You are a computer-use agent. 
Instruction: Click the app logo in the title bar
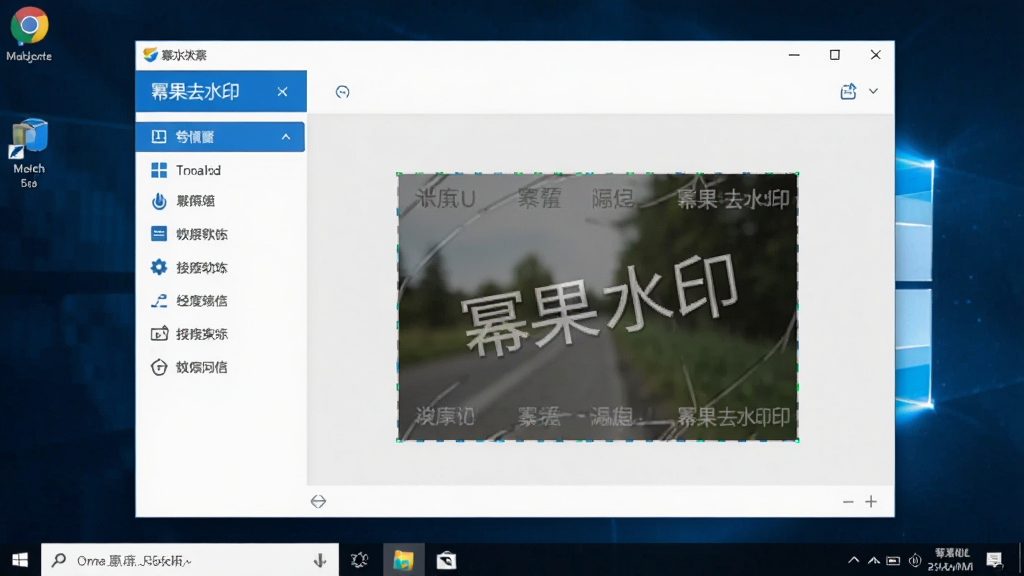[150, 55]
